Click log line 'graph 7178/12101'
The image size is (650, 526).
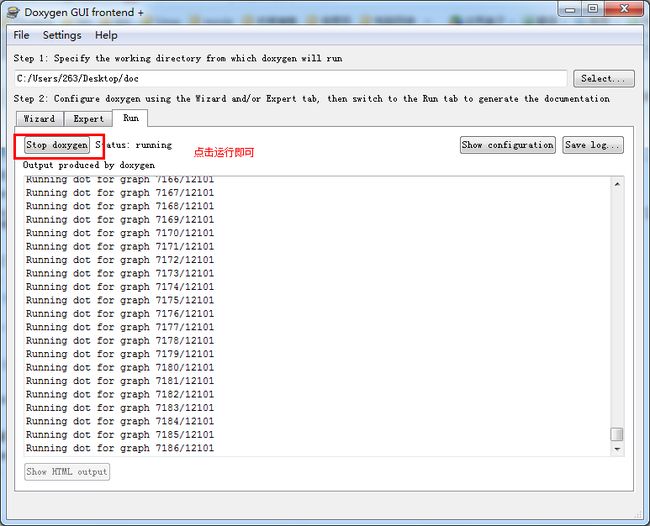[120, 341]
